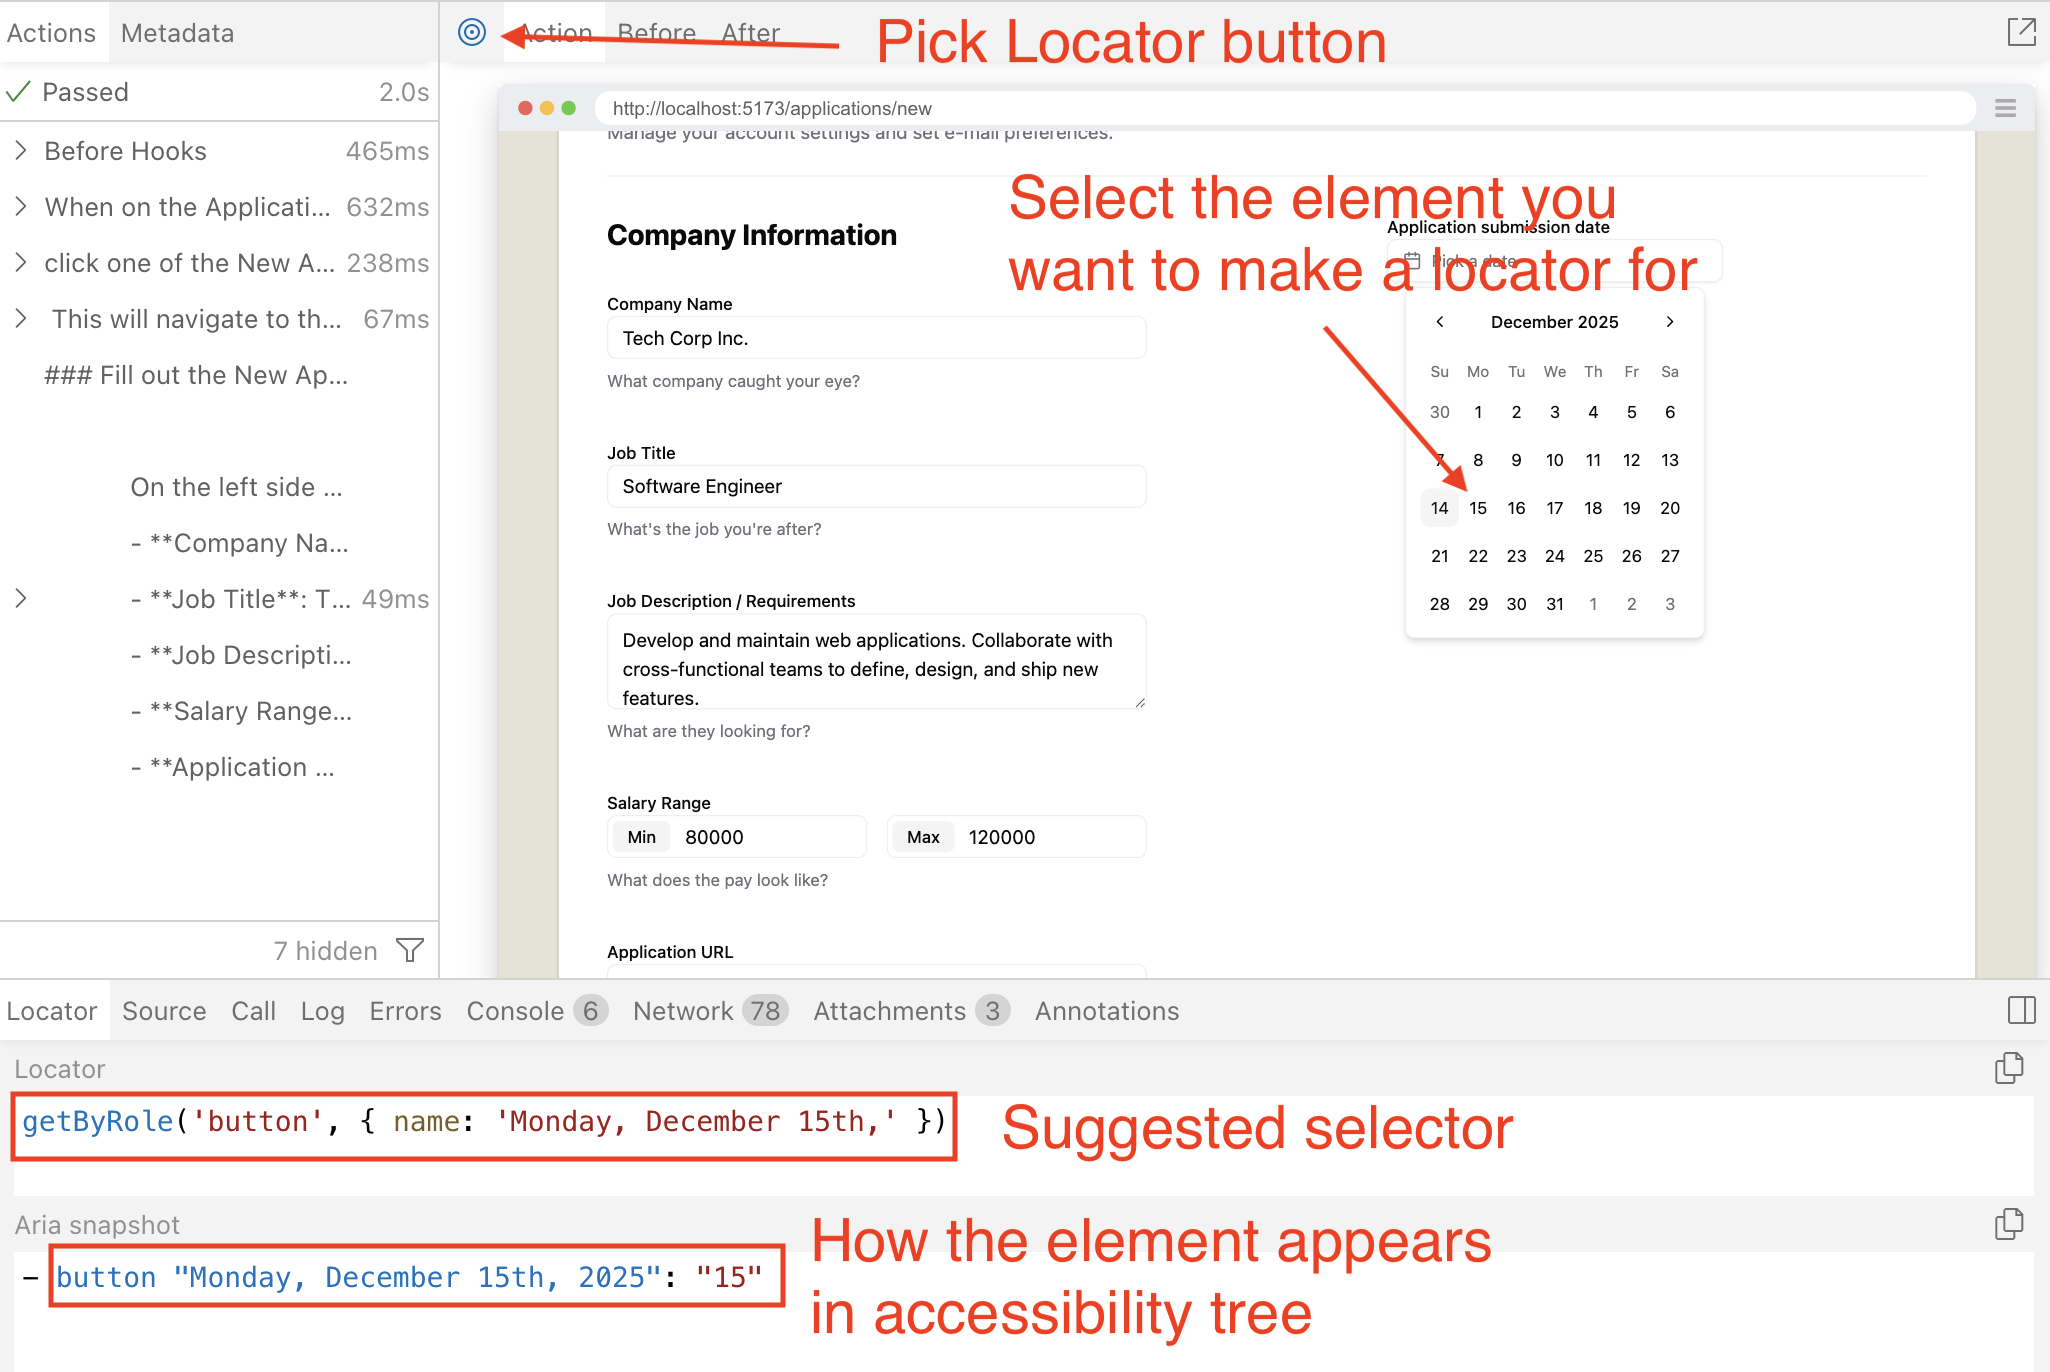Viewport: 2050px width, 1372px height.
Task: Open the After tab in action view
Action: point(751,32)
